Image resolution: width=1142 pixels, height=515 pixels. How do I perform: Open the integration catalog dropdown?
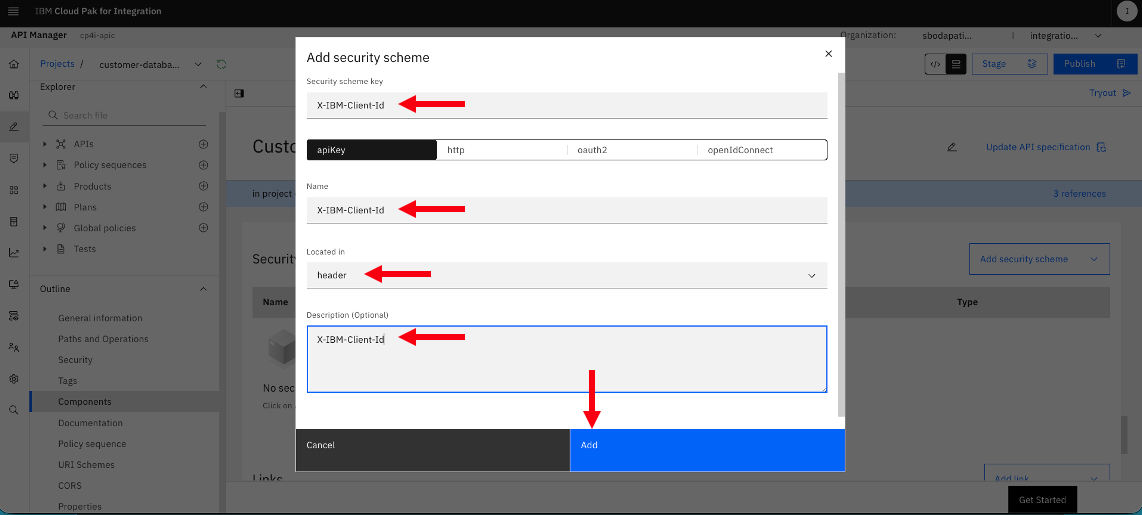[x=1065, y=35]
